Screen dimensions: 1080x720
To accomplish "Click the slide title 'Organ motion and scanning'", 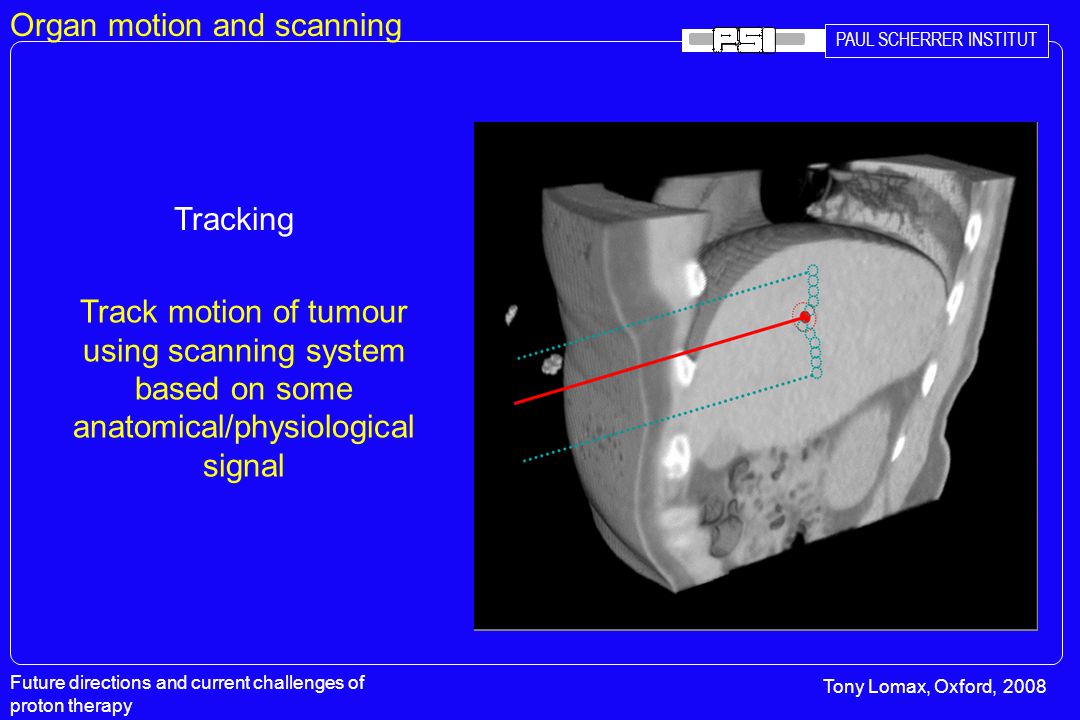I will (206, 26).
